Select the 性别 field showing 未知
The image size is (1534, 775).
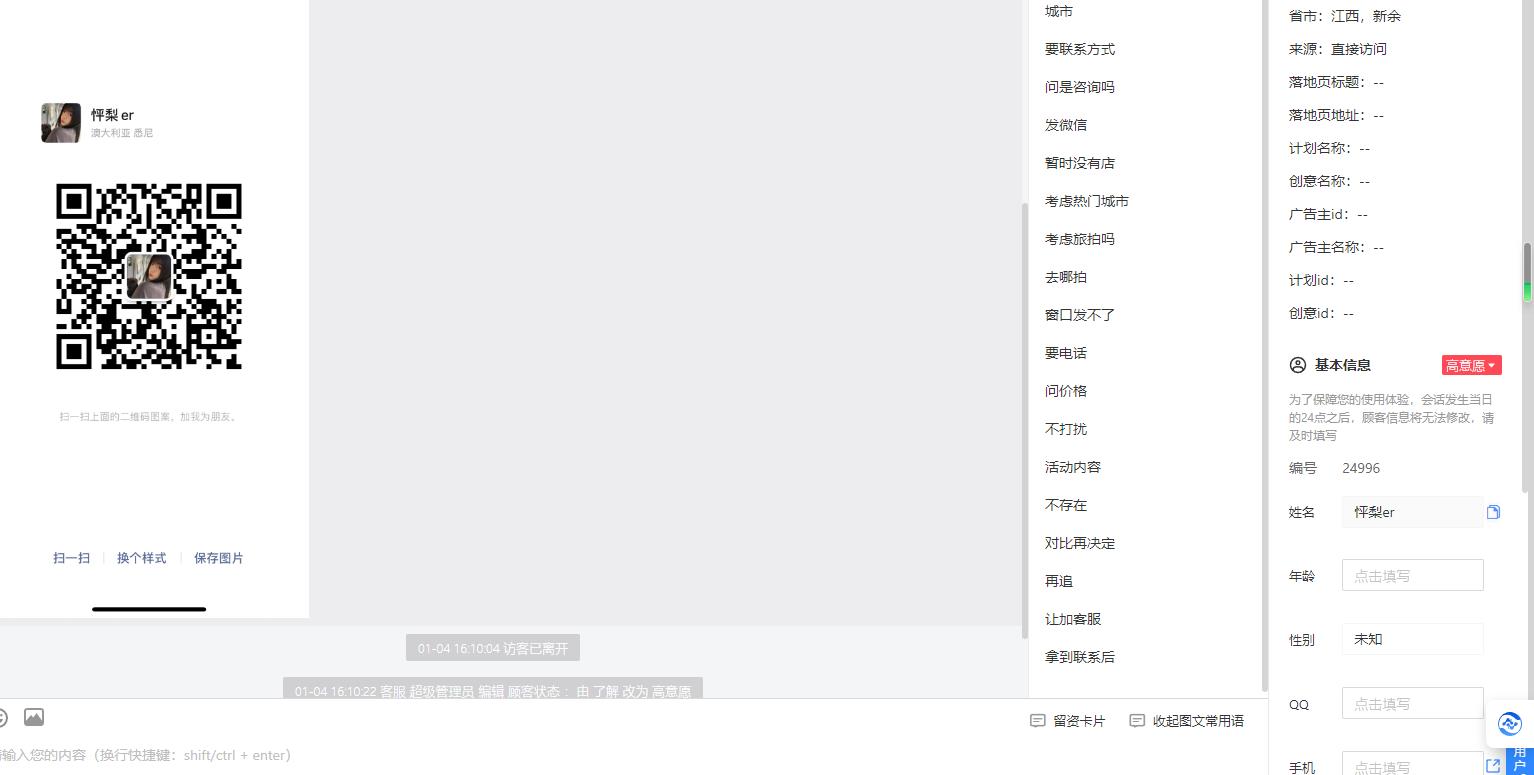click(1412, 639)
